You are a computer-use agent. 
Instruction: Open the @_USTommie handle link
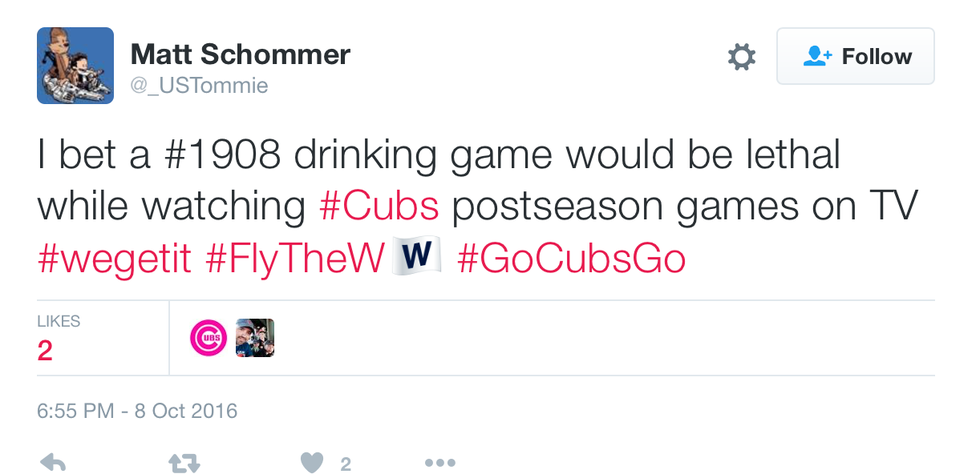click(200, 87)
